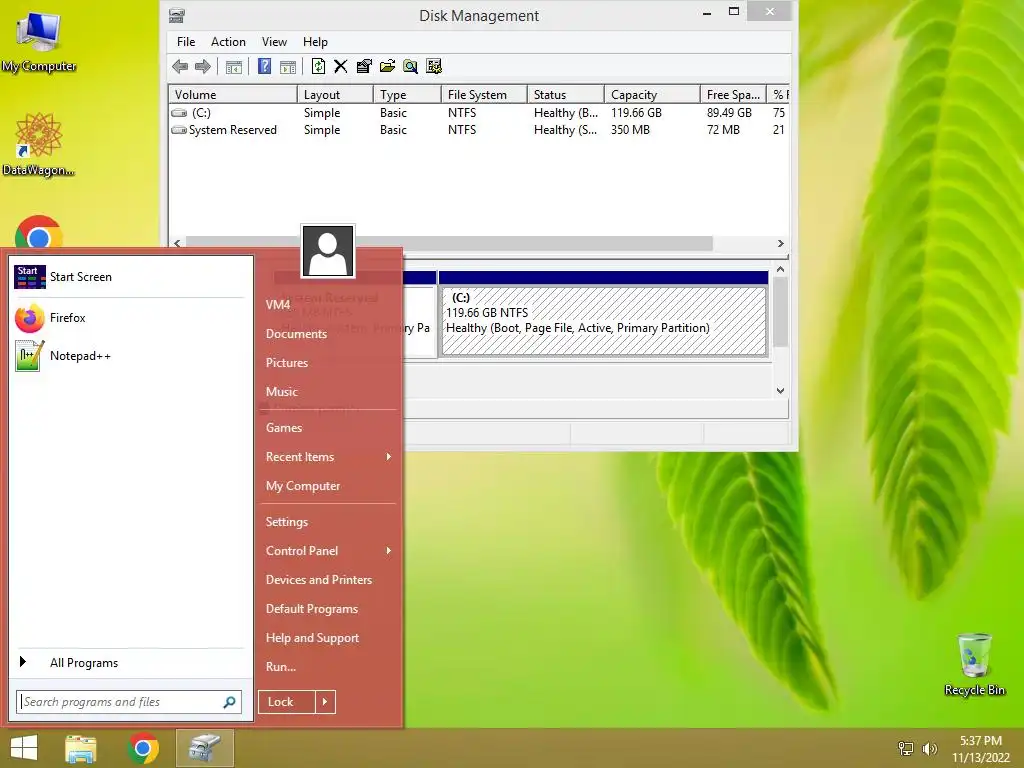Click the Free Space column header
This screenshot has height=768, width=1024.
(x=733, y=95)
